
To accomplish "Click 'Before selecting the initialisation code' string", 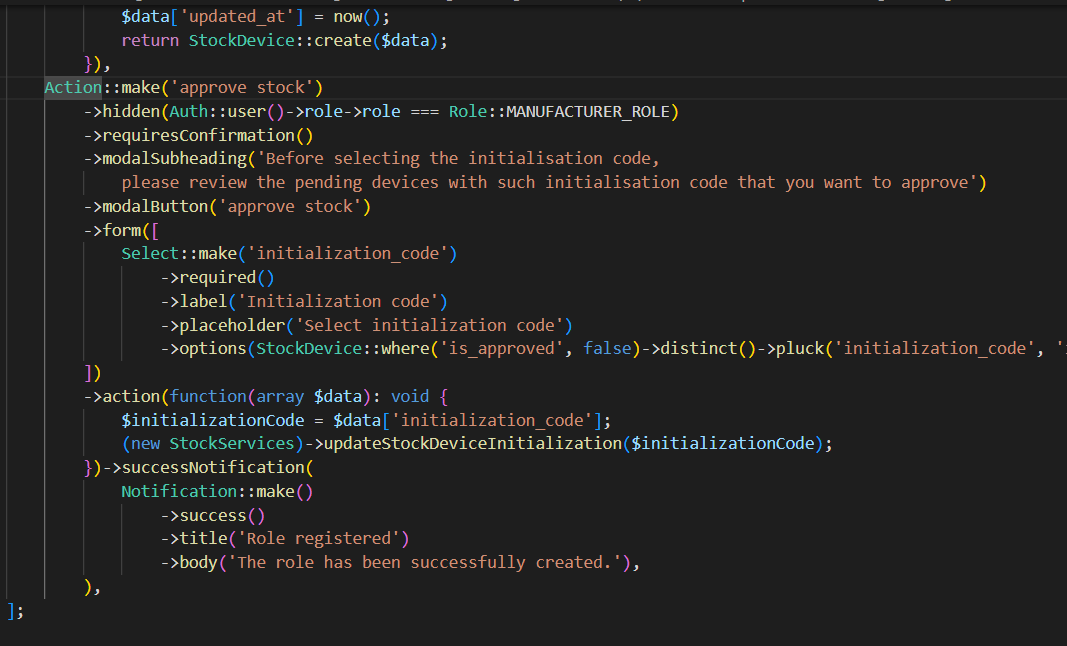I will [458, 159].
